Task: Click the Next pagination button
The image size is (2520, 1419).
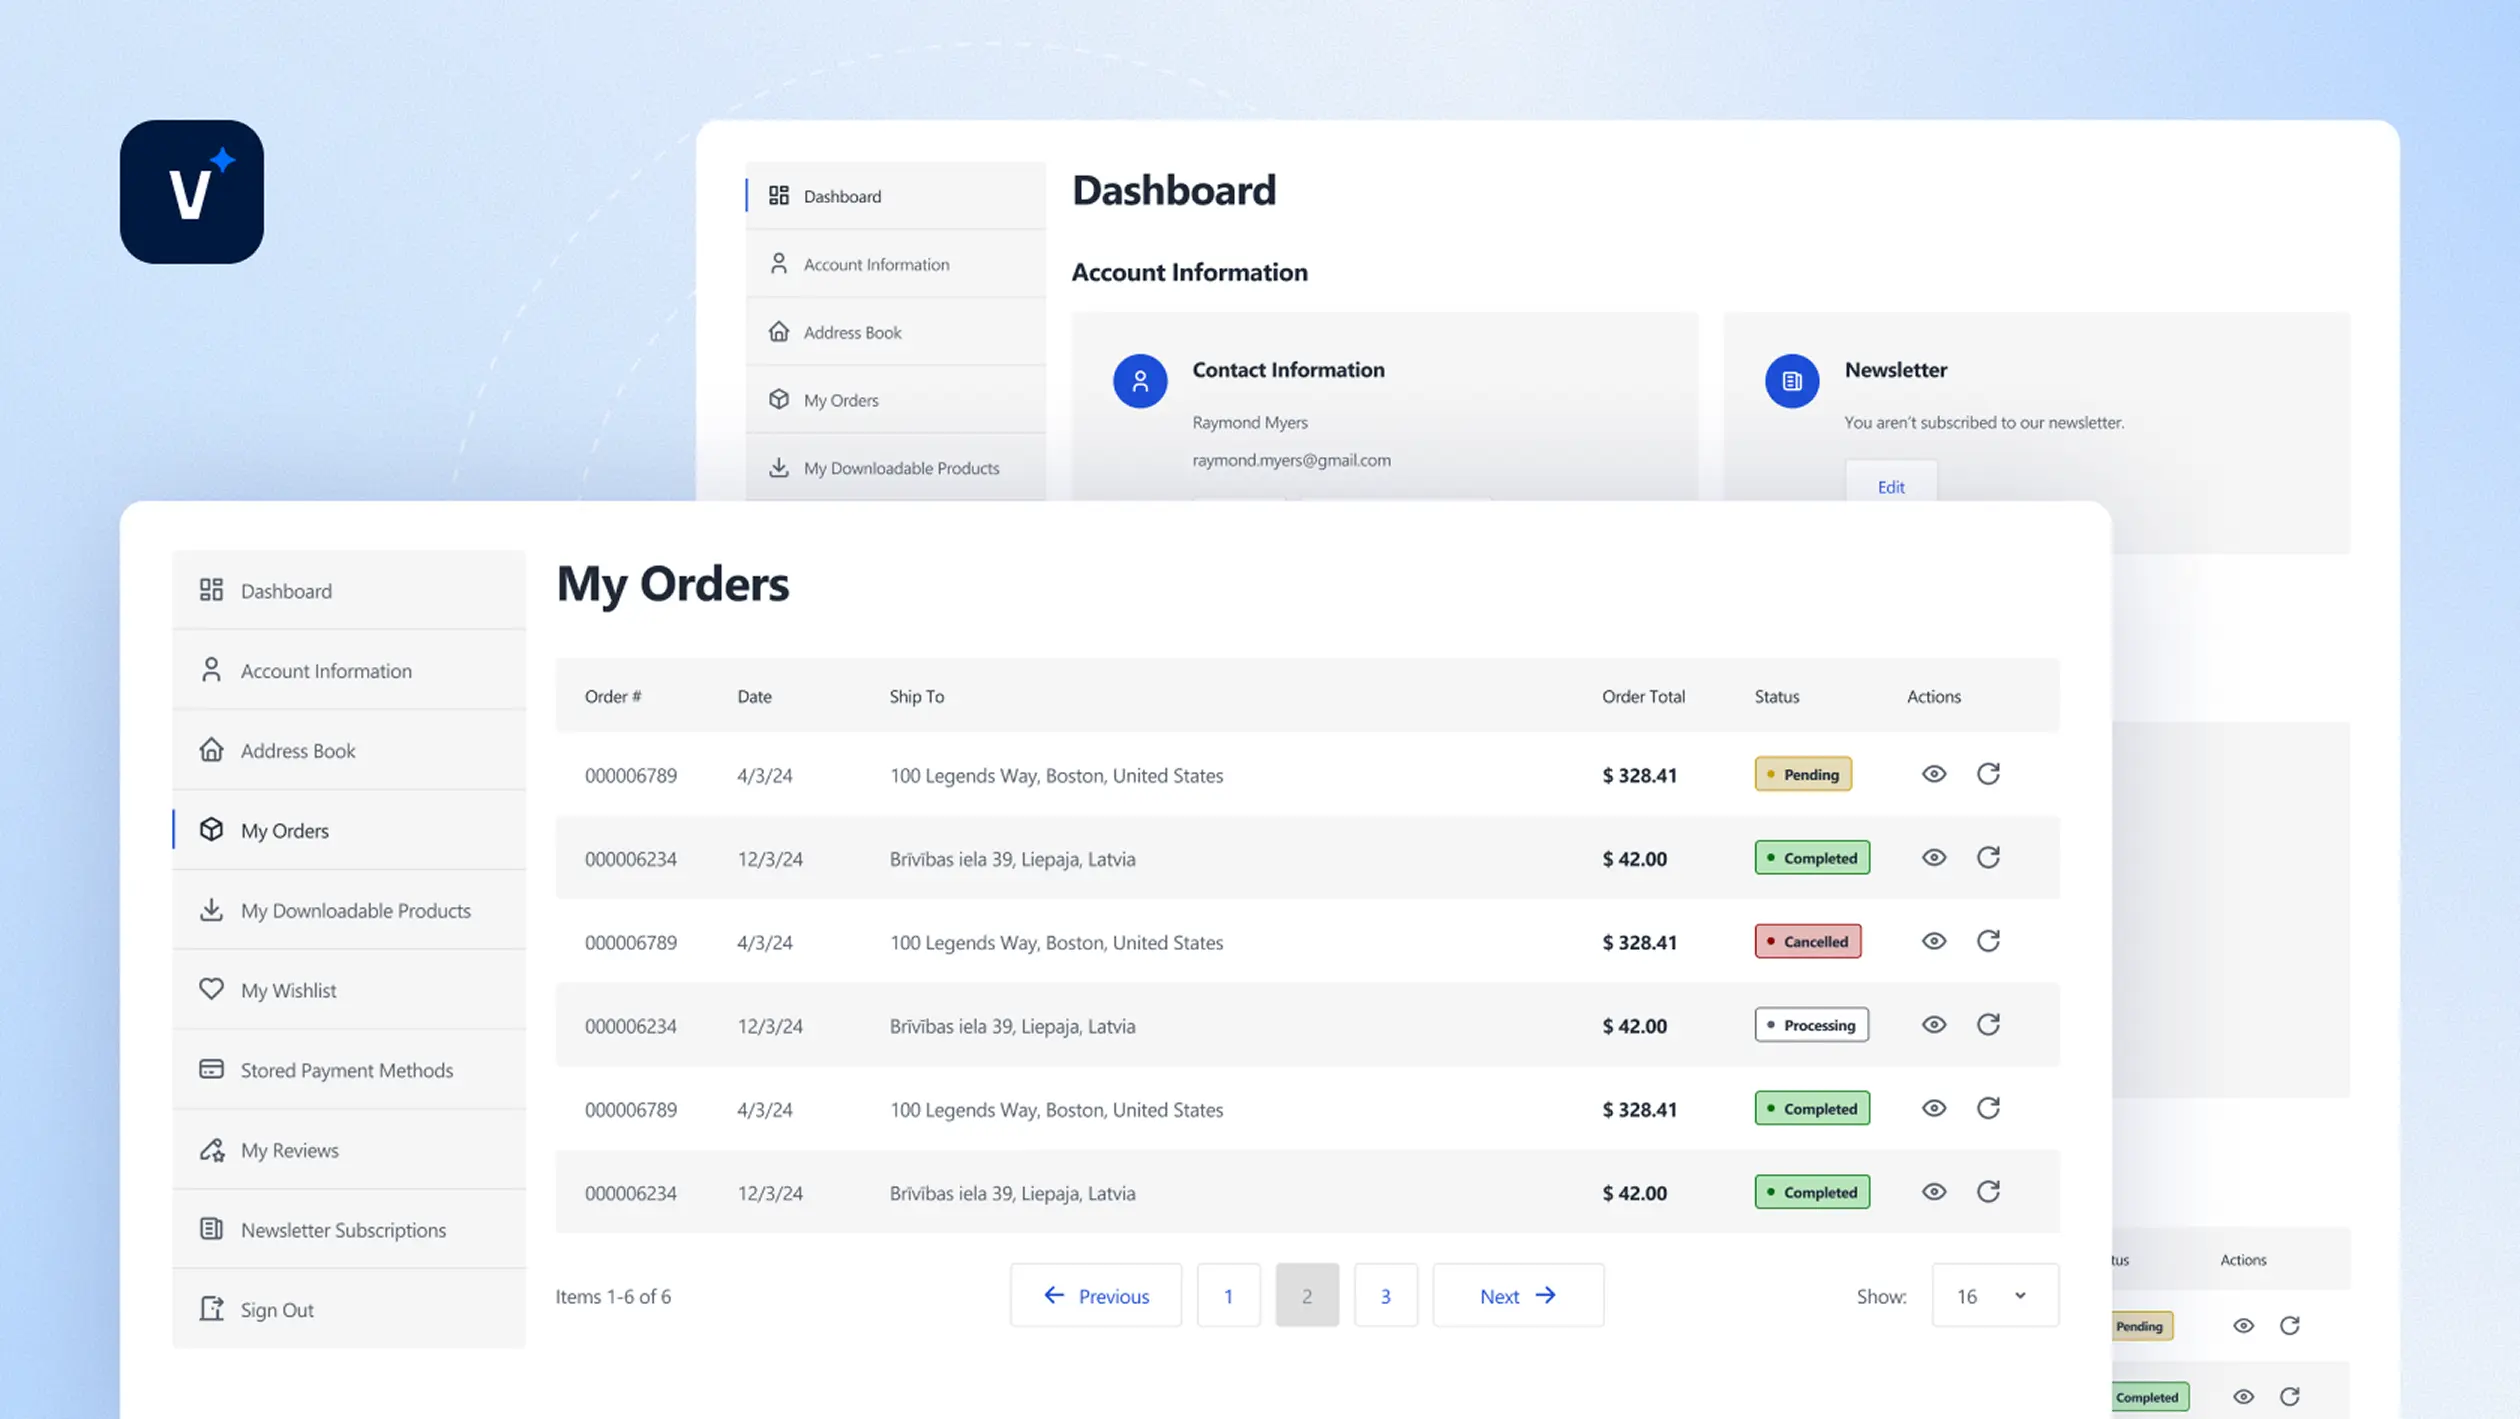Action: coord(1517,1295)
